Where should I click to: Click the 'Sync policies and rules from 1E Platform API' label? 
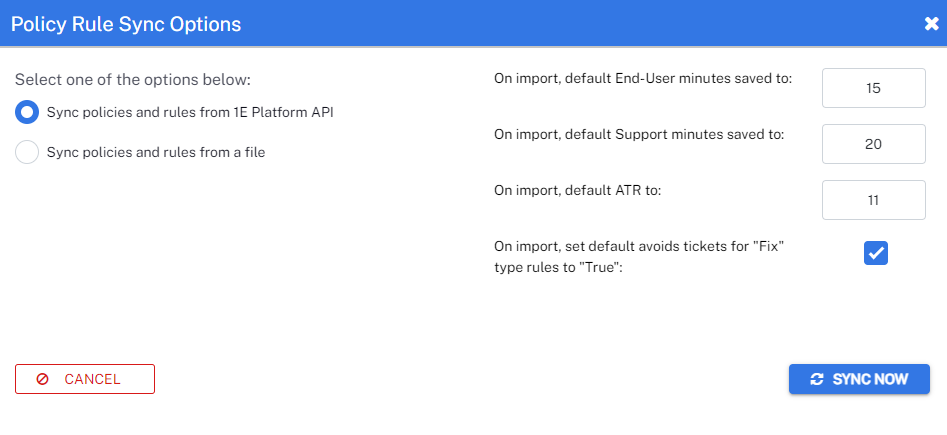coord(190,112)
